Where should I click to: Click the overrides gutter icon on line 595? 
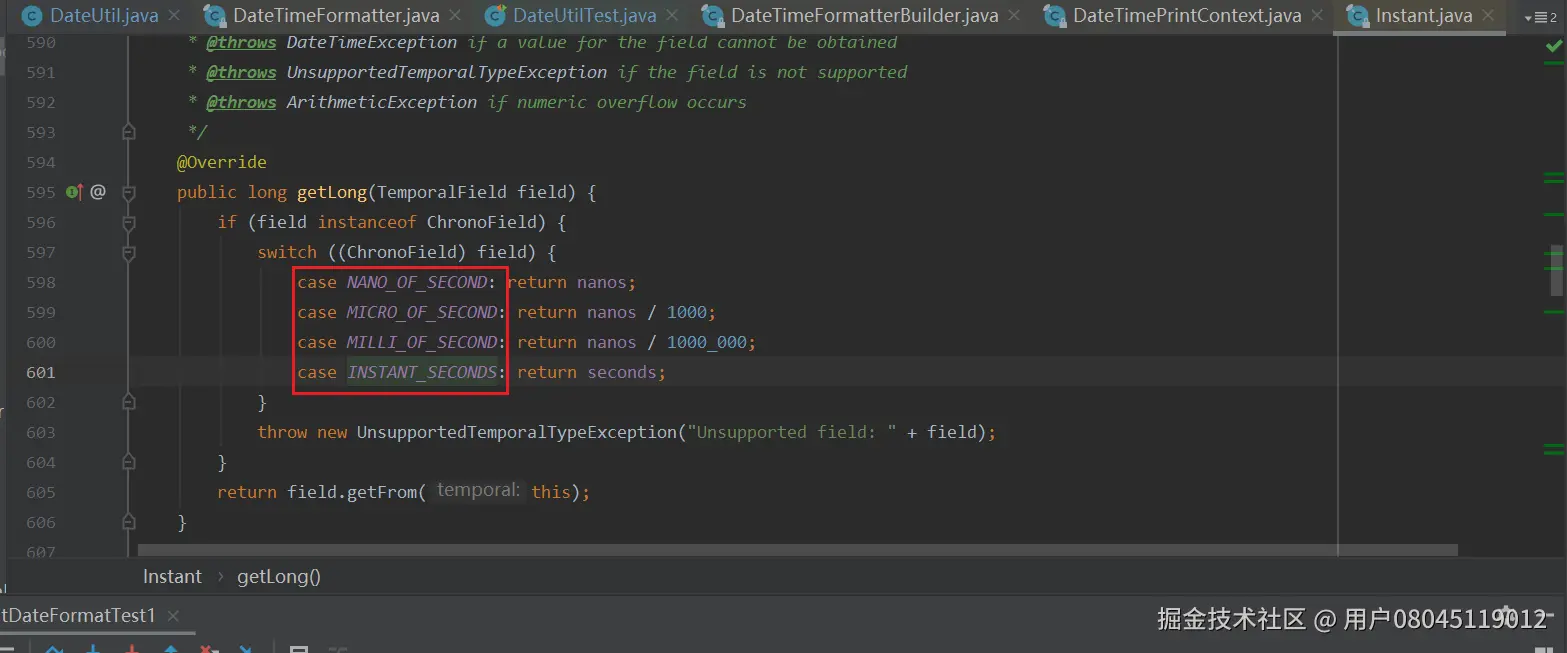75,191
